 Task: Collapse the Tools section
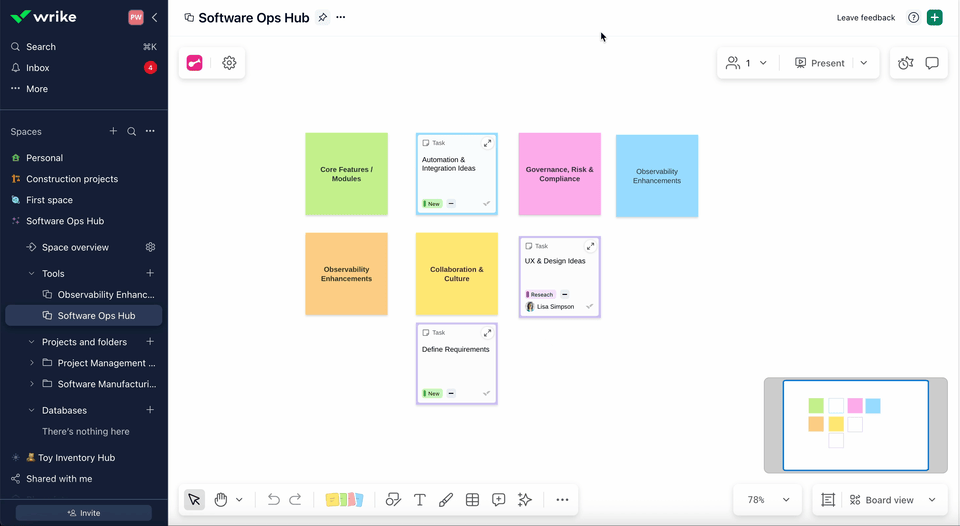pos(32,274)
